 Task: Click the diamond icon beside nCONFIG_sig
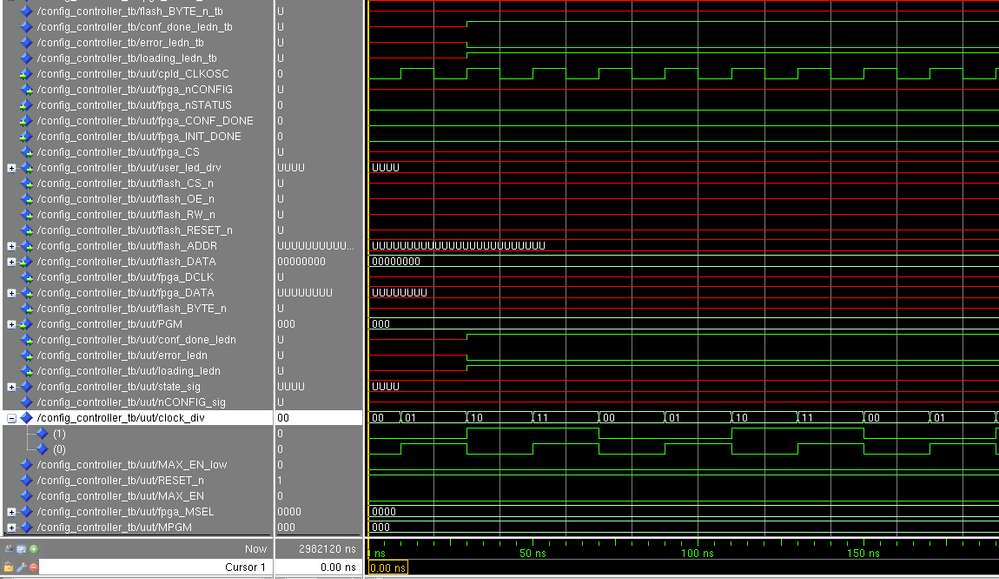point(27,402)
